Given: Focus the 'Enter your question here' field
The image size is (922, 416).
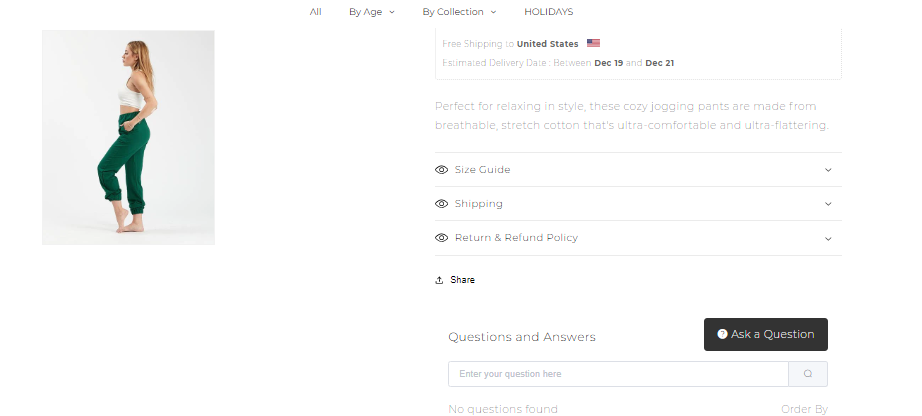Looking at the screenshot, I should coord(618,374).
